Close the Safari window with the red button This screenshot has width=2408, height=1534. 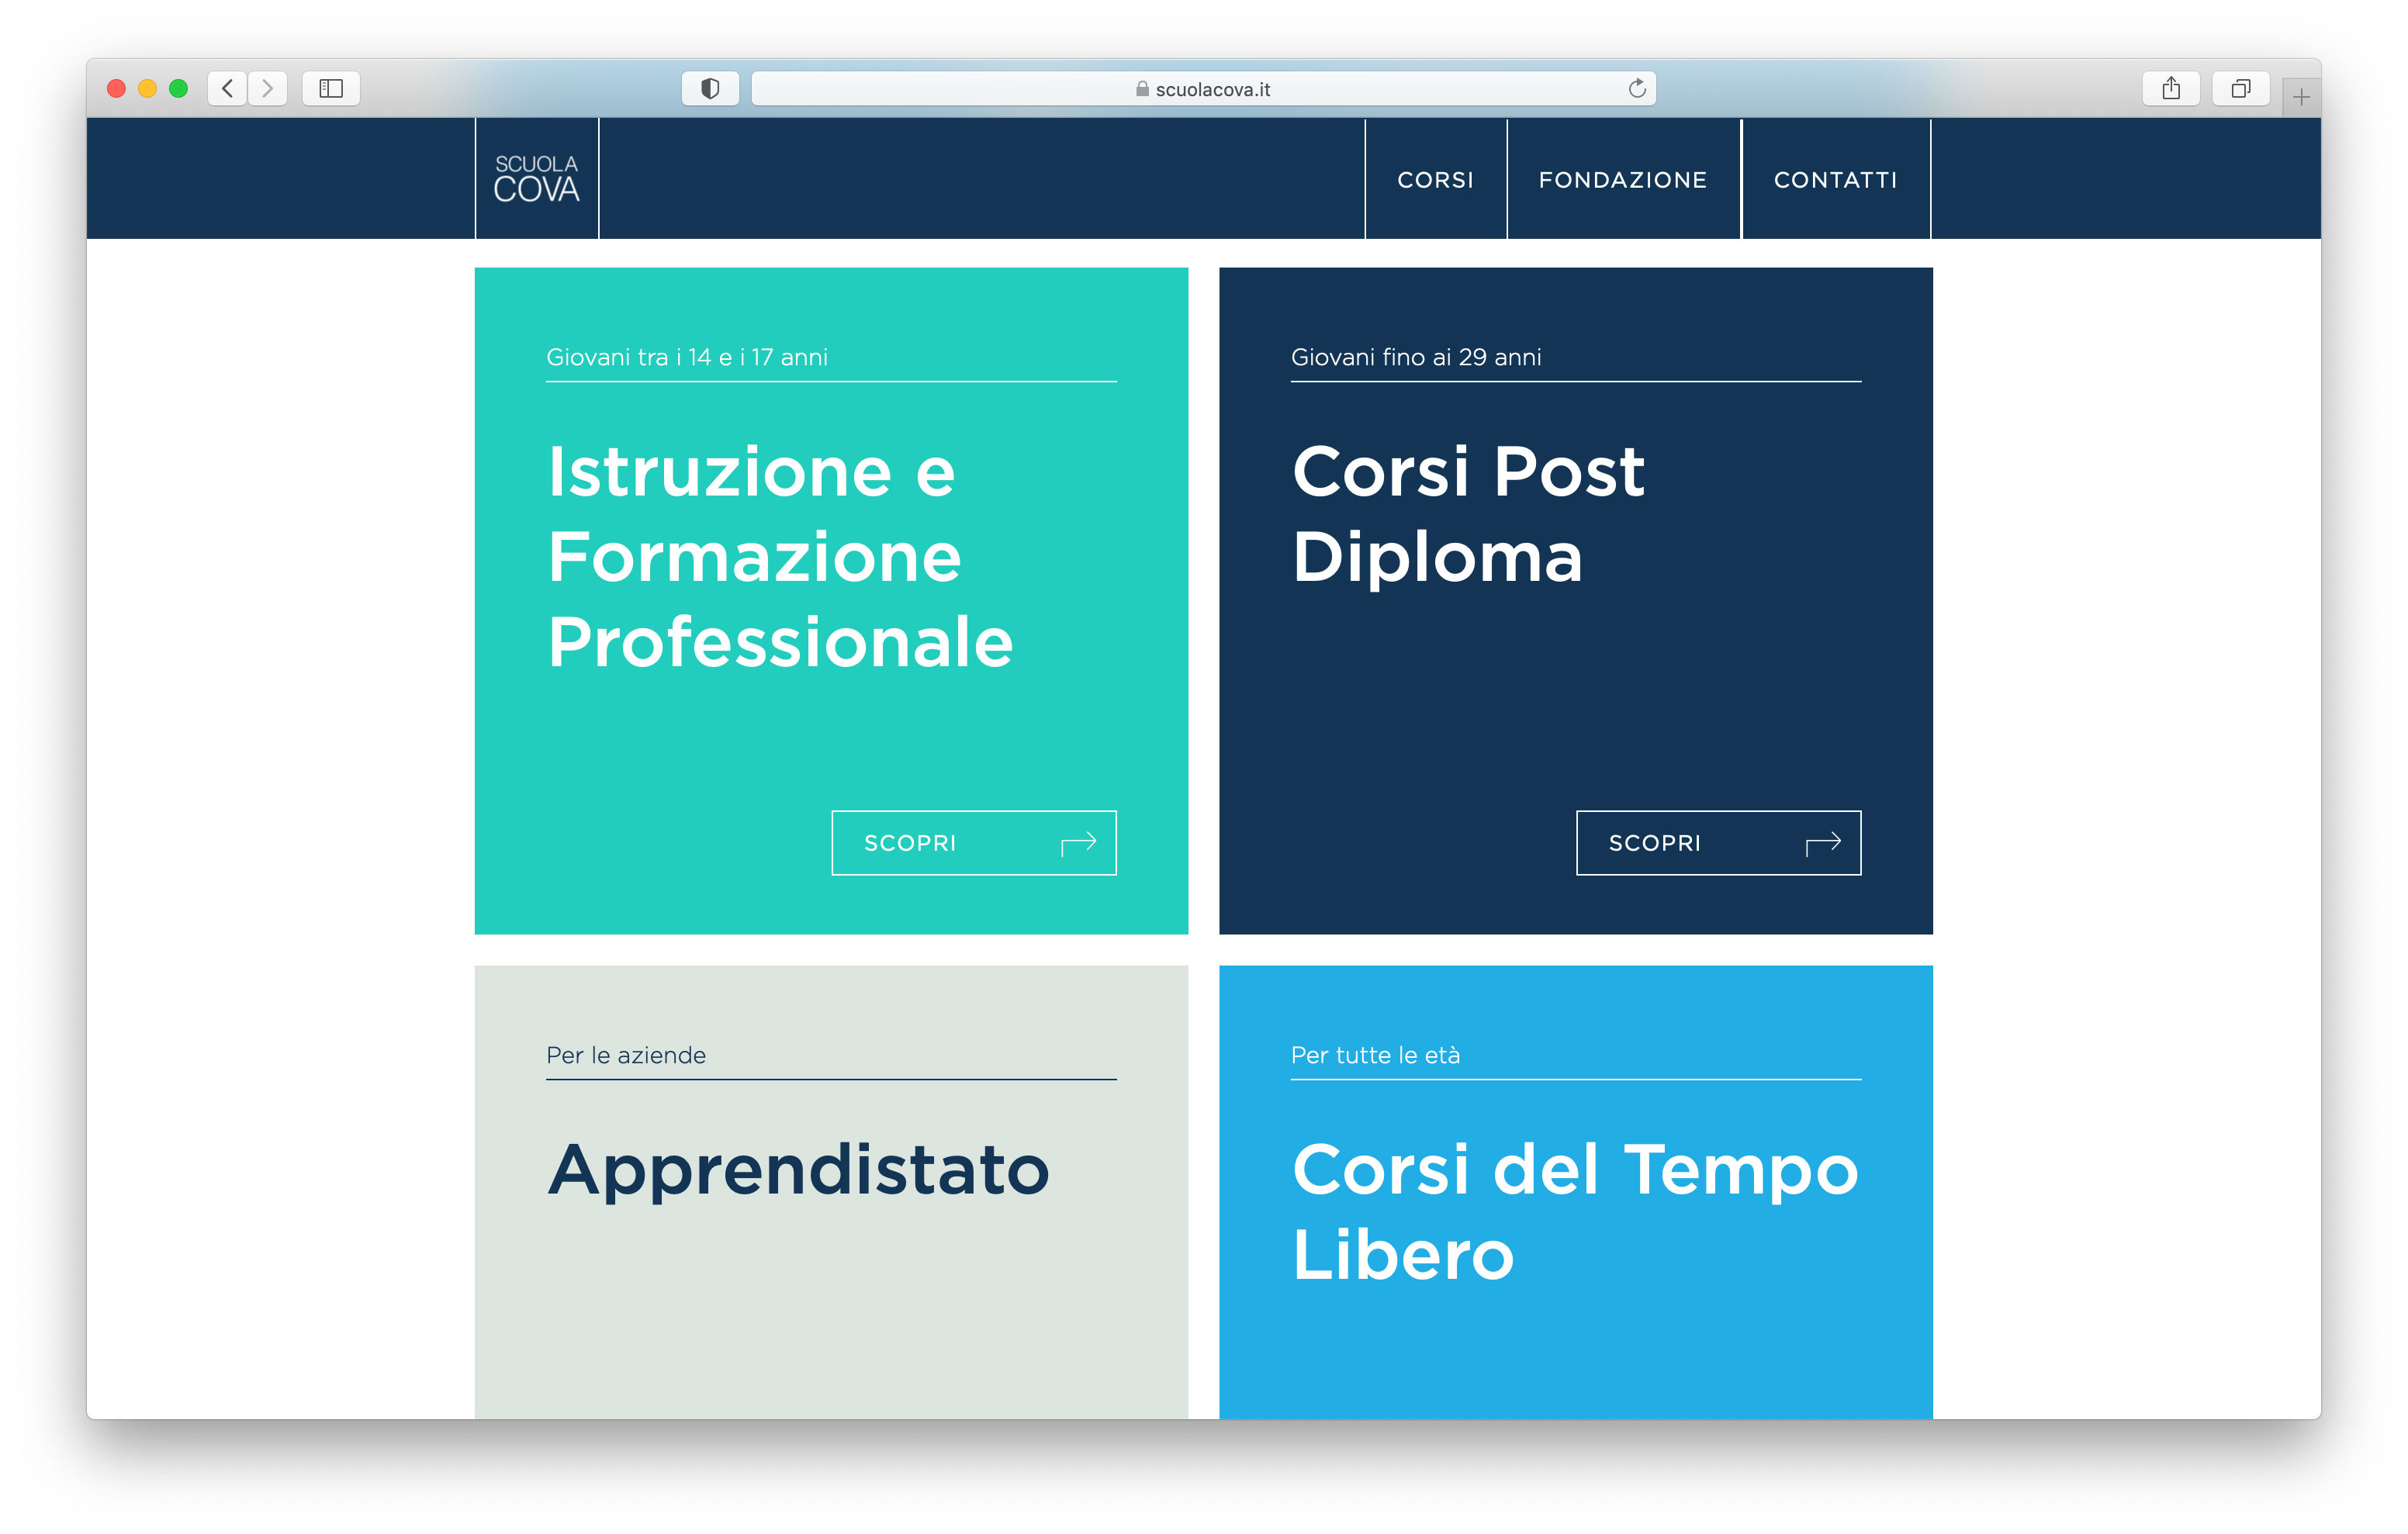[116, 88]
